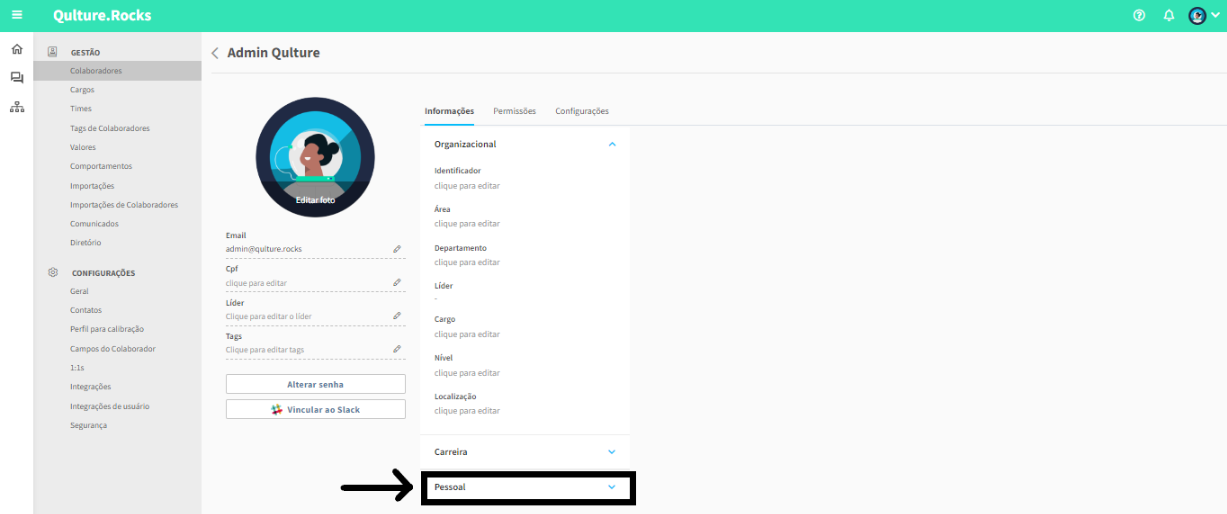
Task: Open the hamburger menu icon
Action: [16, 16]
